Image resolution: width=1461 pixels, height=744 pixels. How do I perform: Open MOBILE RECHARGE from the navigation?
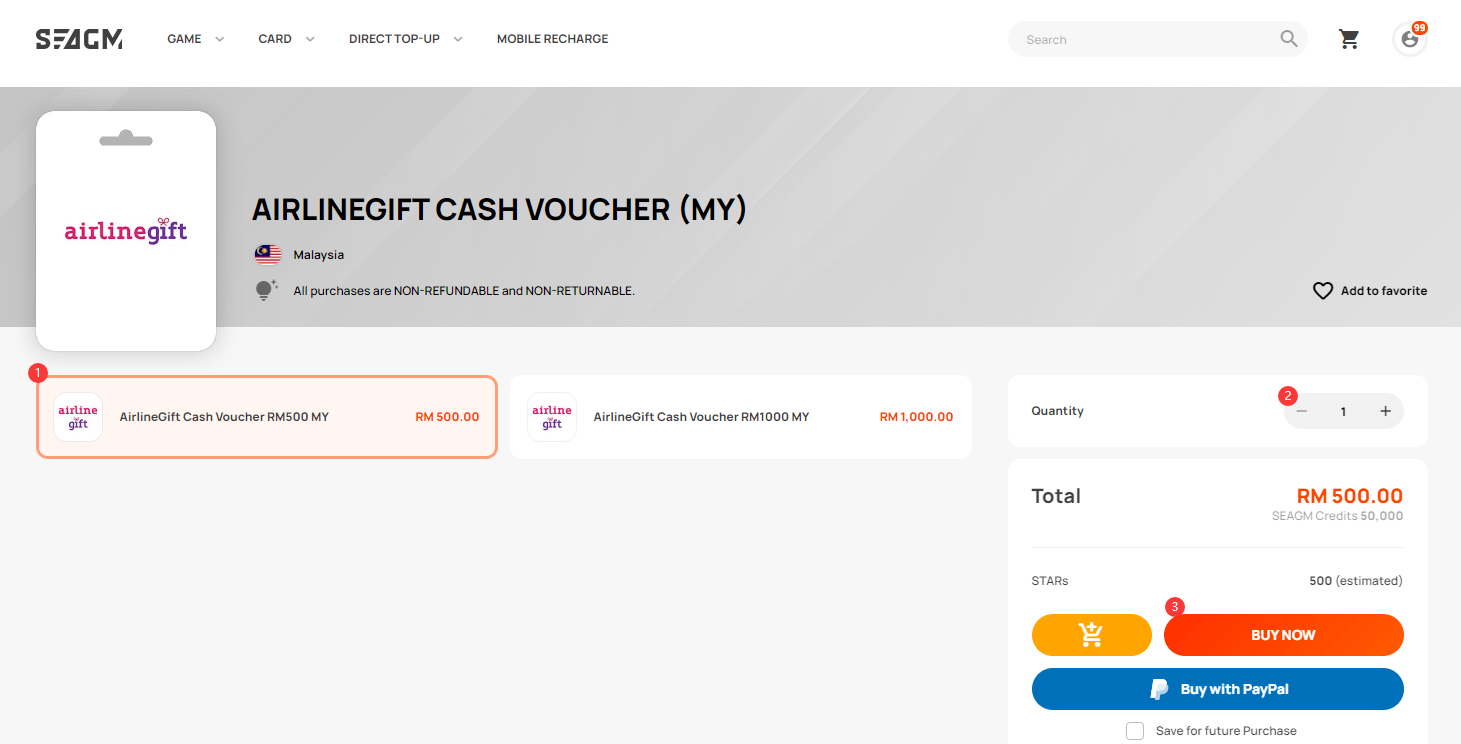tap(552, 38)
